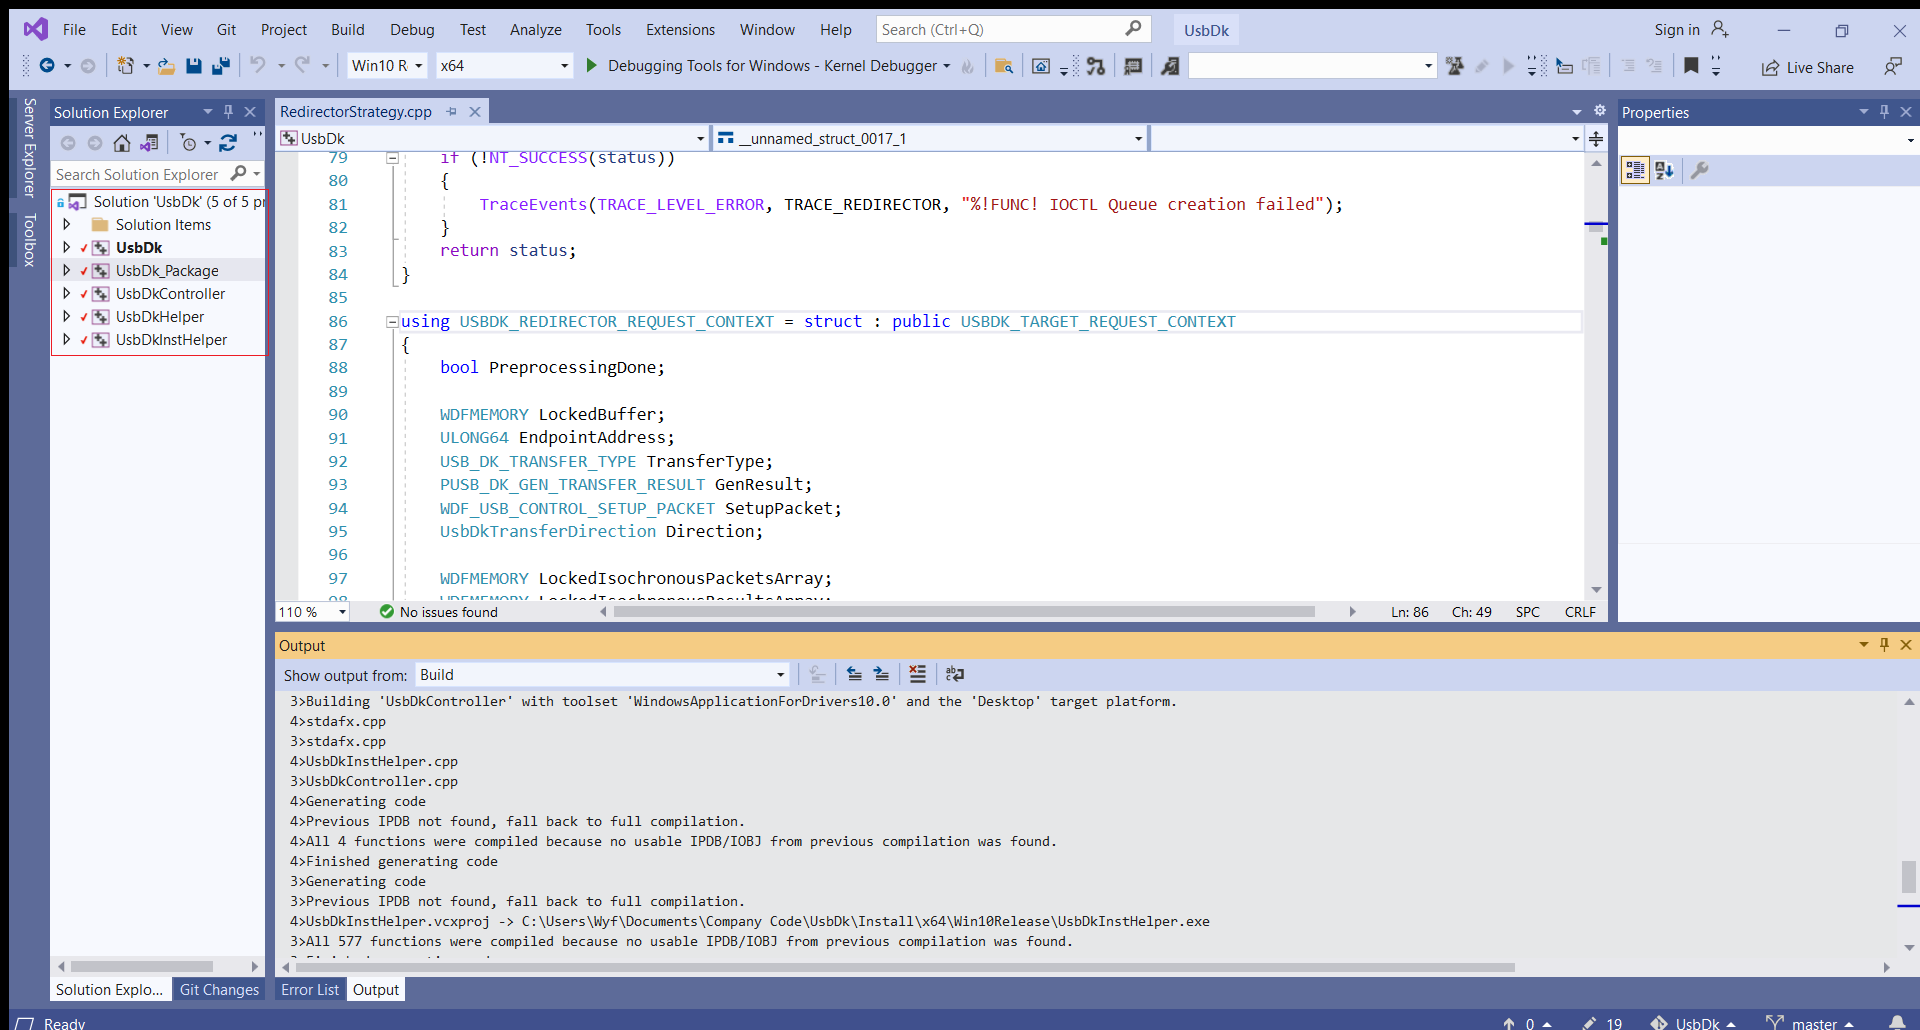Switch Properties panel to alphabetical sorting
Viewport: 1920px width, 1030px height.
tap(1665, 170)
